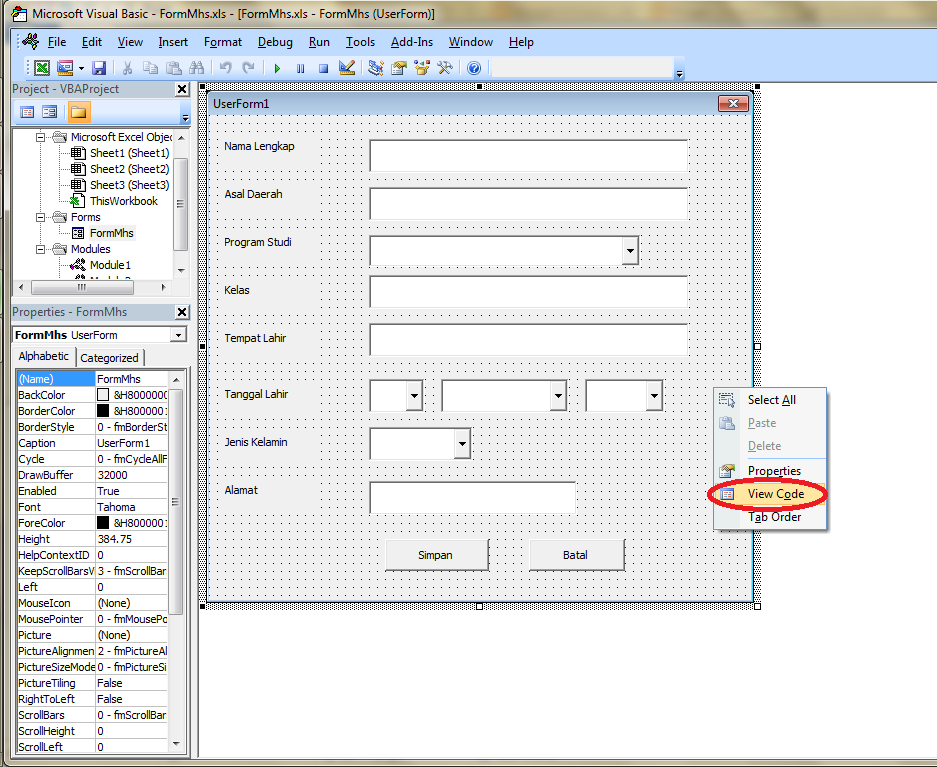Viewport: 937px width, 767px height.
Task: Open the Debug menu
Action: [x=275, y=42]
